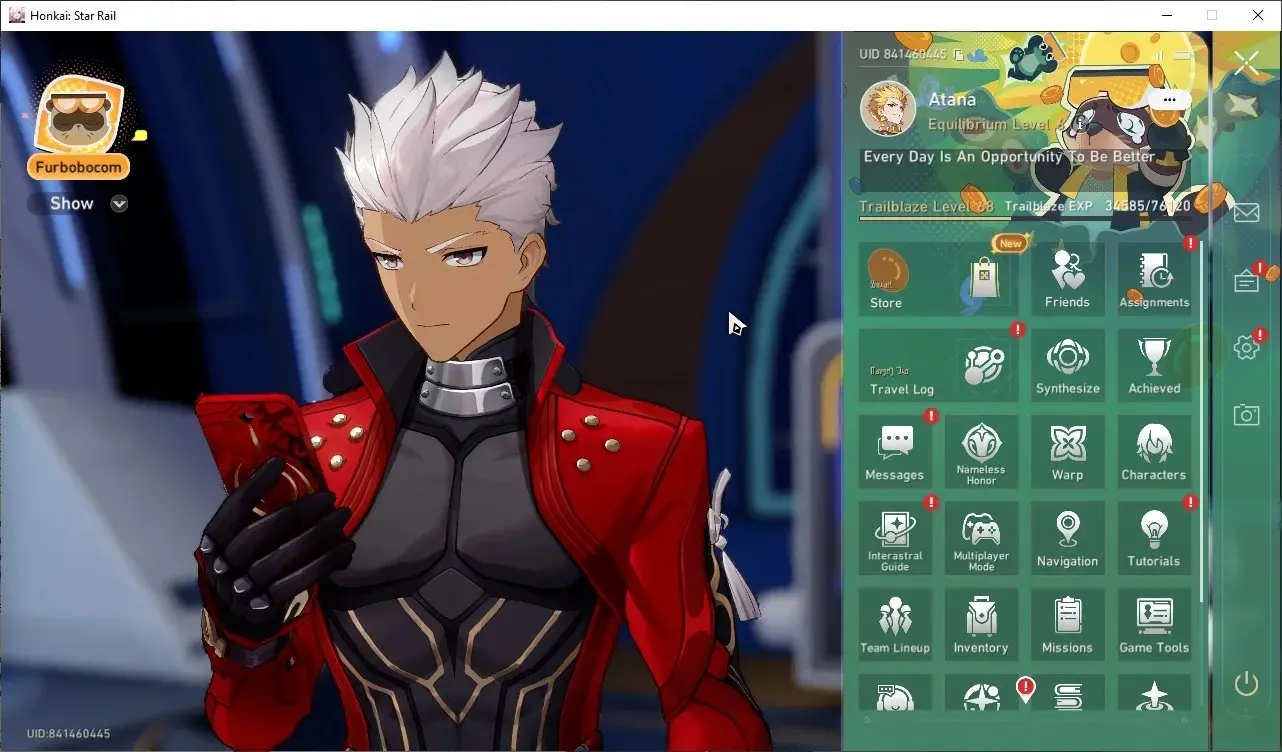
Task: Click the phone menu vertical scrollbar
Action: tap(1202, 420)
